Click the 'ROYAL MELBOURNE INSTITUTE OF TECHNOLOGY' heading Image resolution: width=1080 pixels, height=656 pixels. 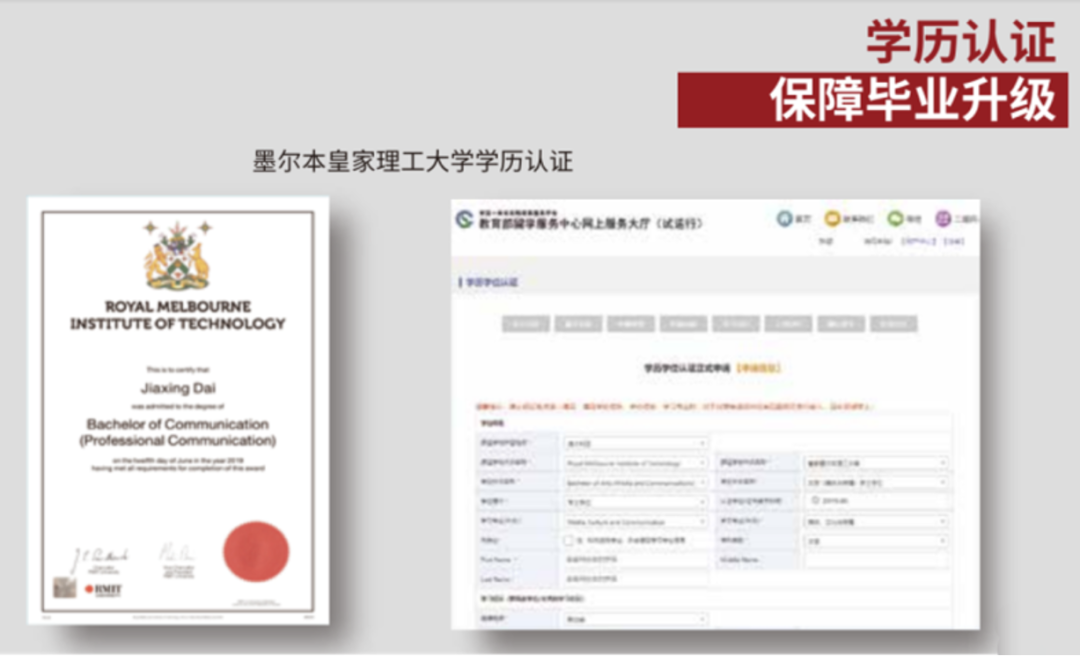tap(178, 315)
